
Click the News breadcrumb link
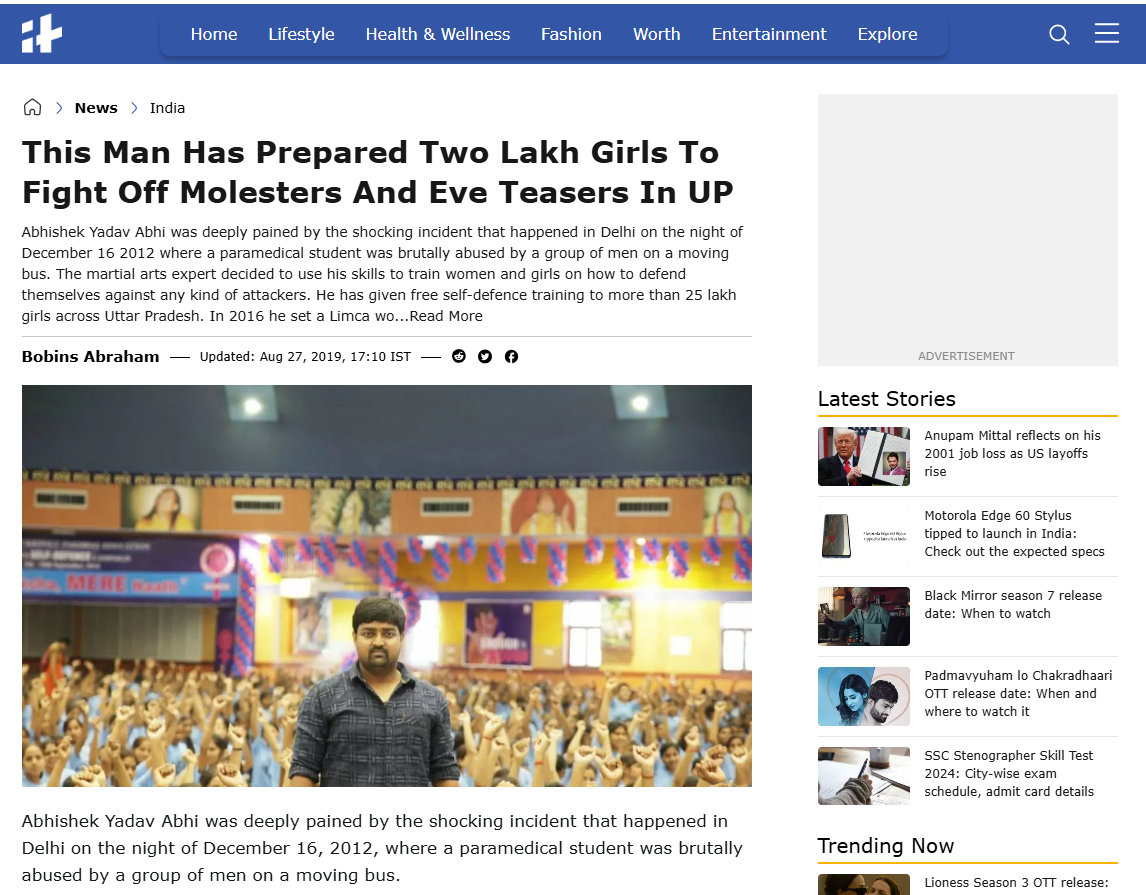[96, 108]
